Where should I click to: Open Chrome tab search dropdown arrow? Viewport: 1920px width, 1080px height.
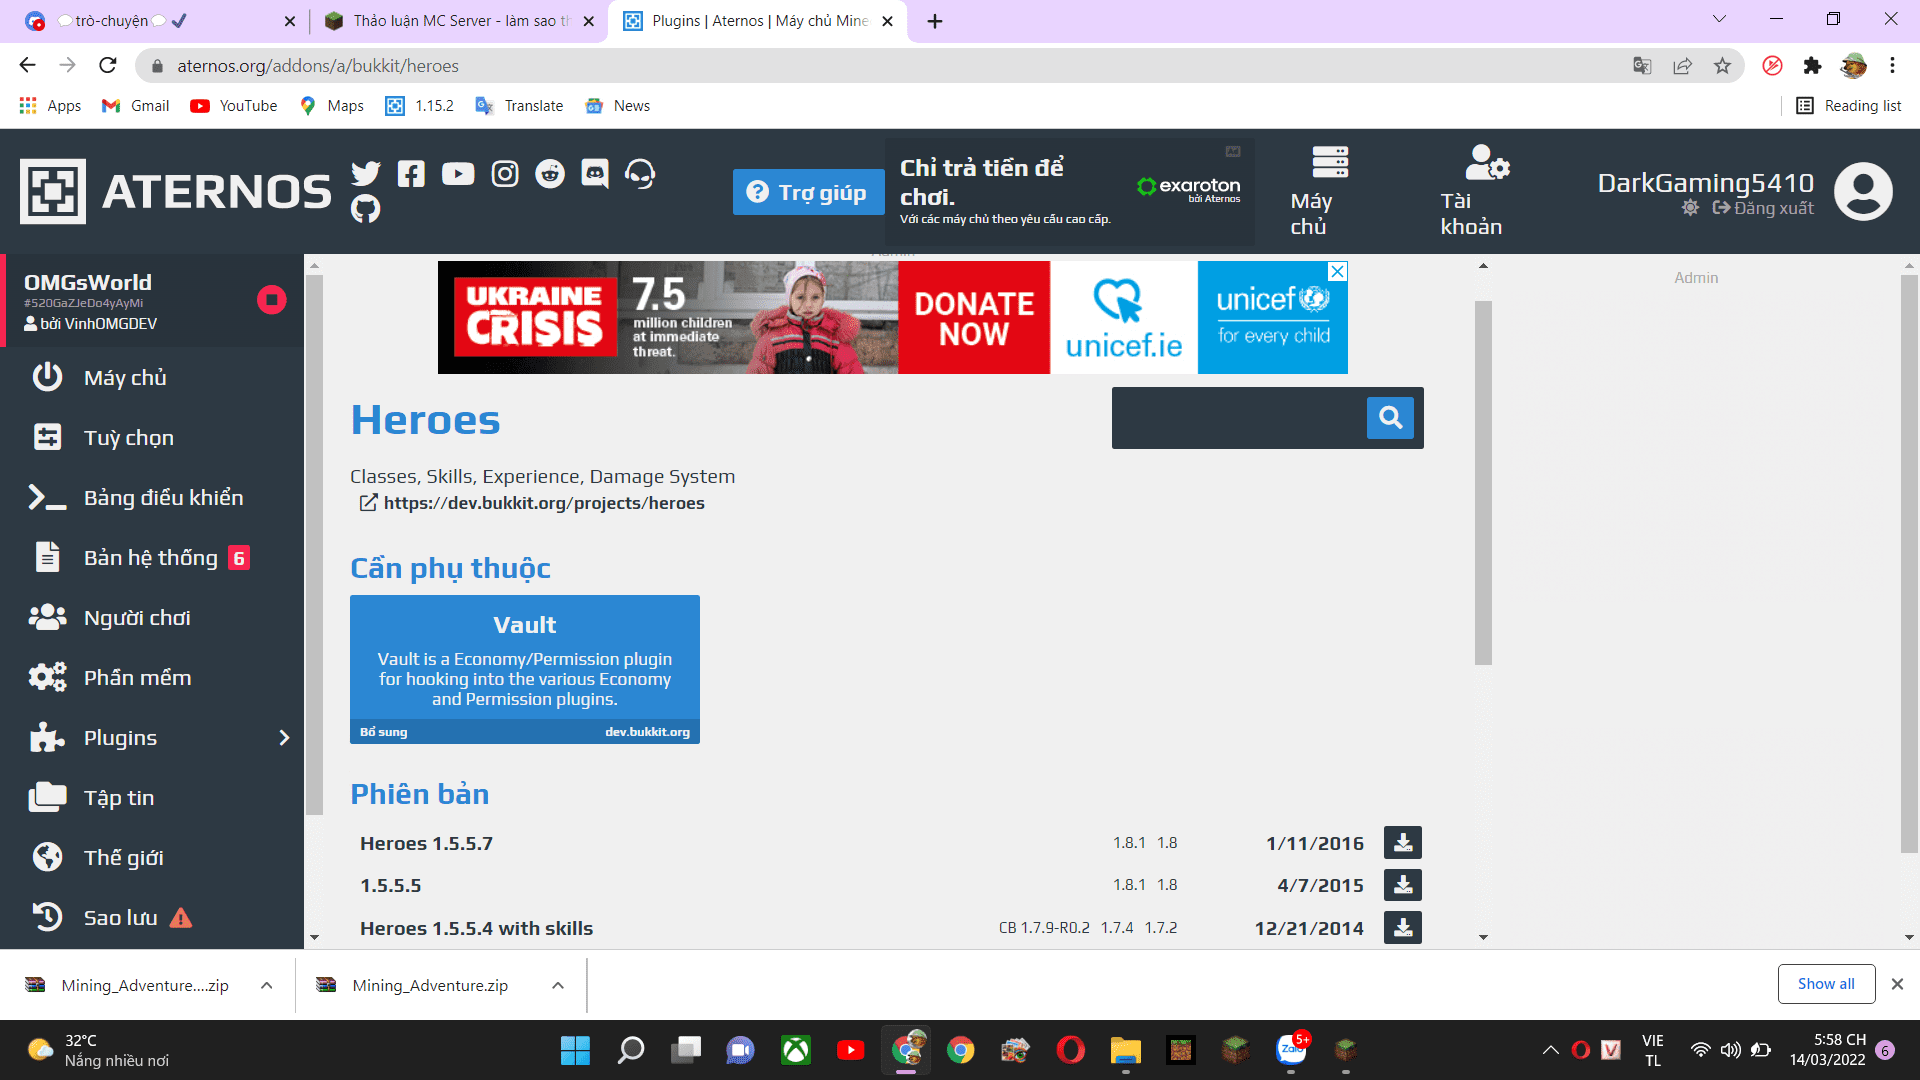pos(1719,19)
